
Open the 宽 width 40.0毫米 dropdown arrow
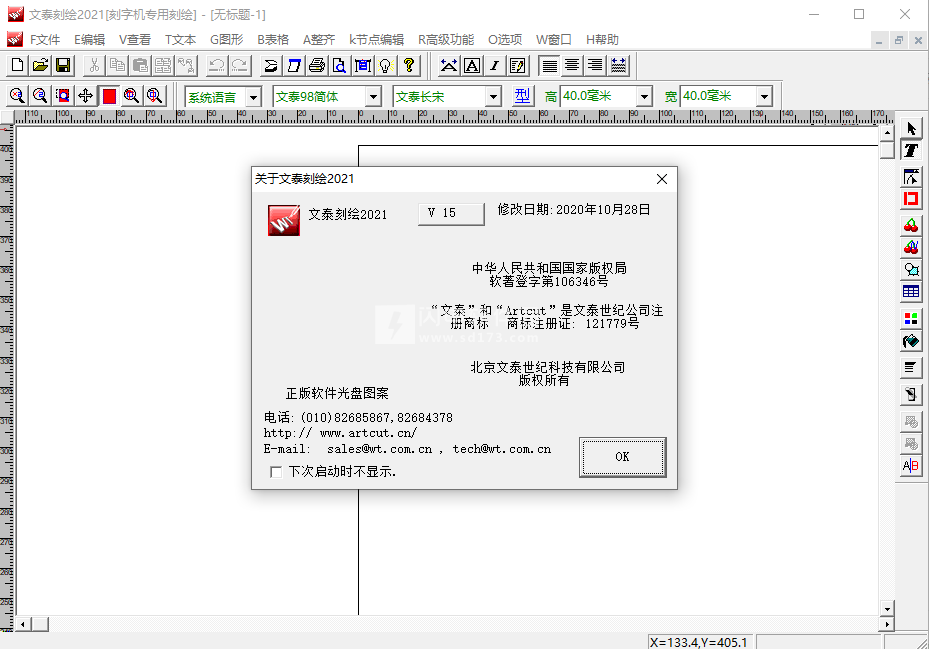pos(764,97)
